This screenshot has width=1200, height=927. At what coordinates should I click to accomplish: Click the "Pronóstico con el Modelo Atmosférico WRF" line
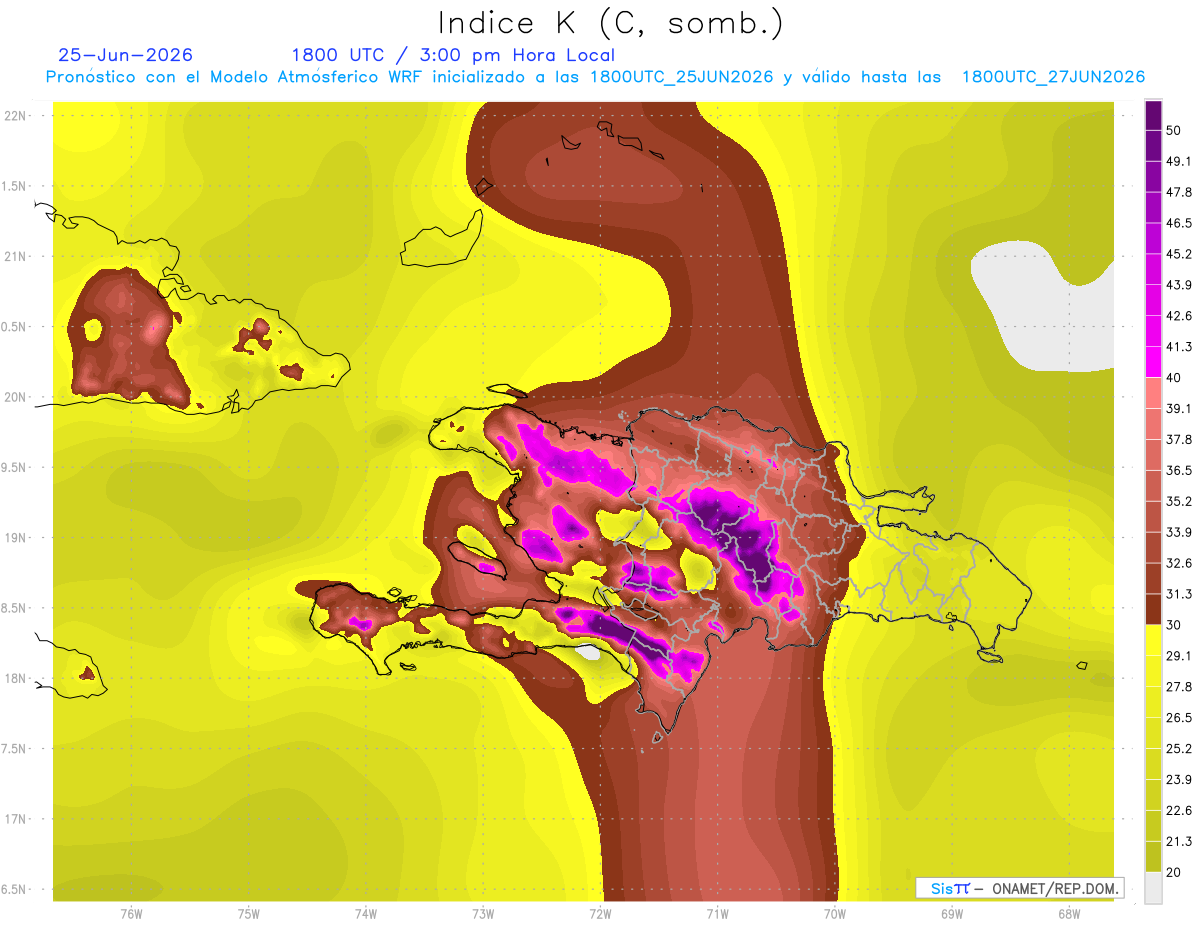tap(595, 77)
